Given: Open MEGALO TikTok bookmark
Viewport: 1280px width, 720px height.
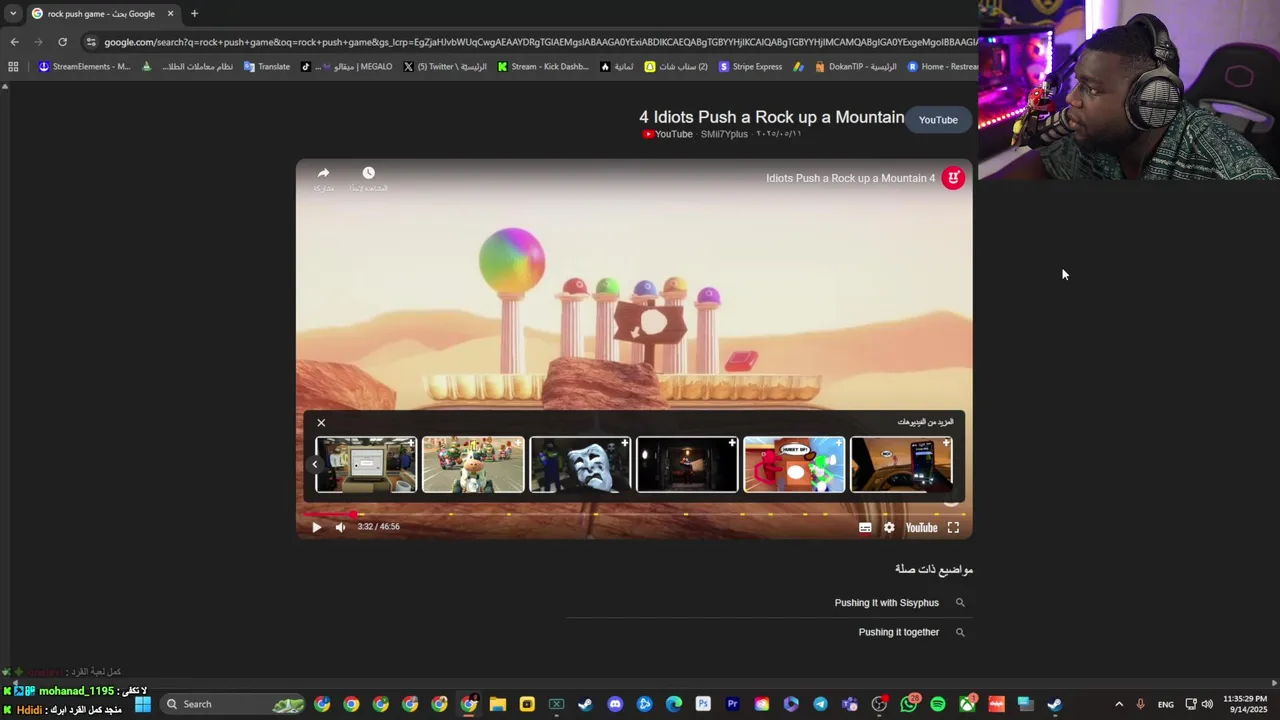Looking at the screenshot, I should pos(346,67).
